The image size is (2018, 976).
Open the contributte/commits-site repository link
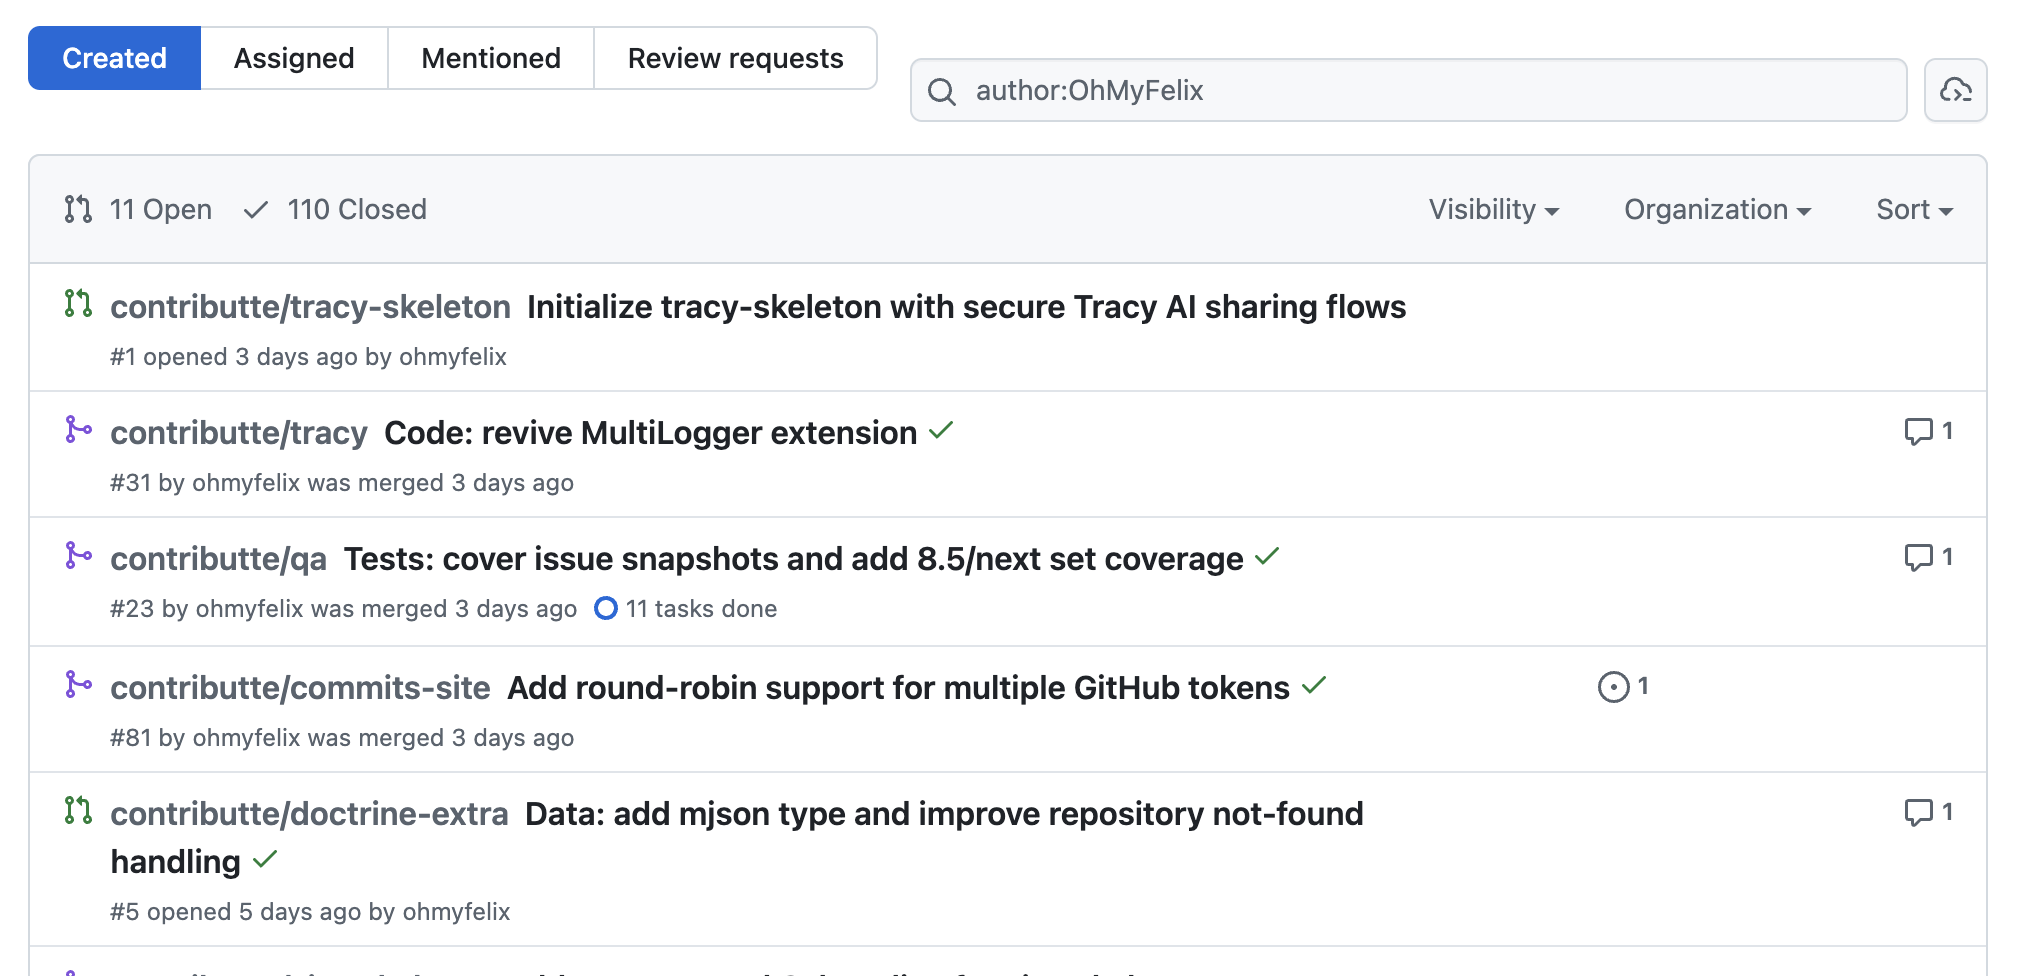[300, 687]
